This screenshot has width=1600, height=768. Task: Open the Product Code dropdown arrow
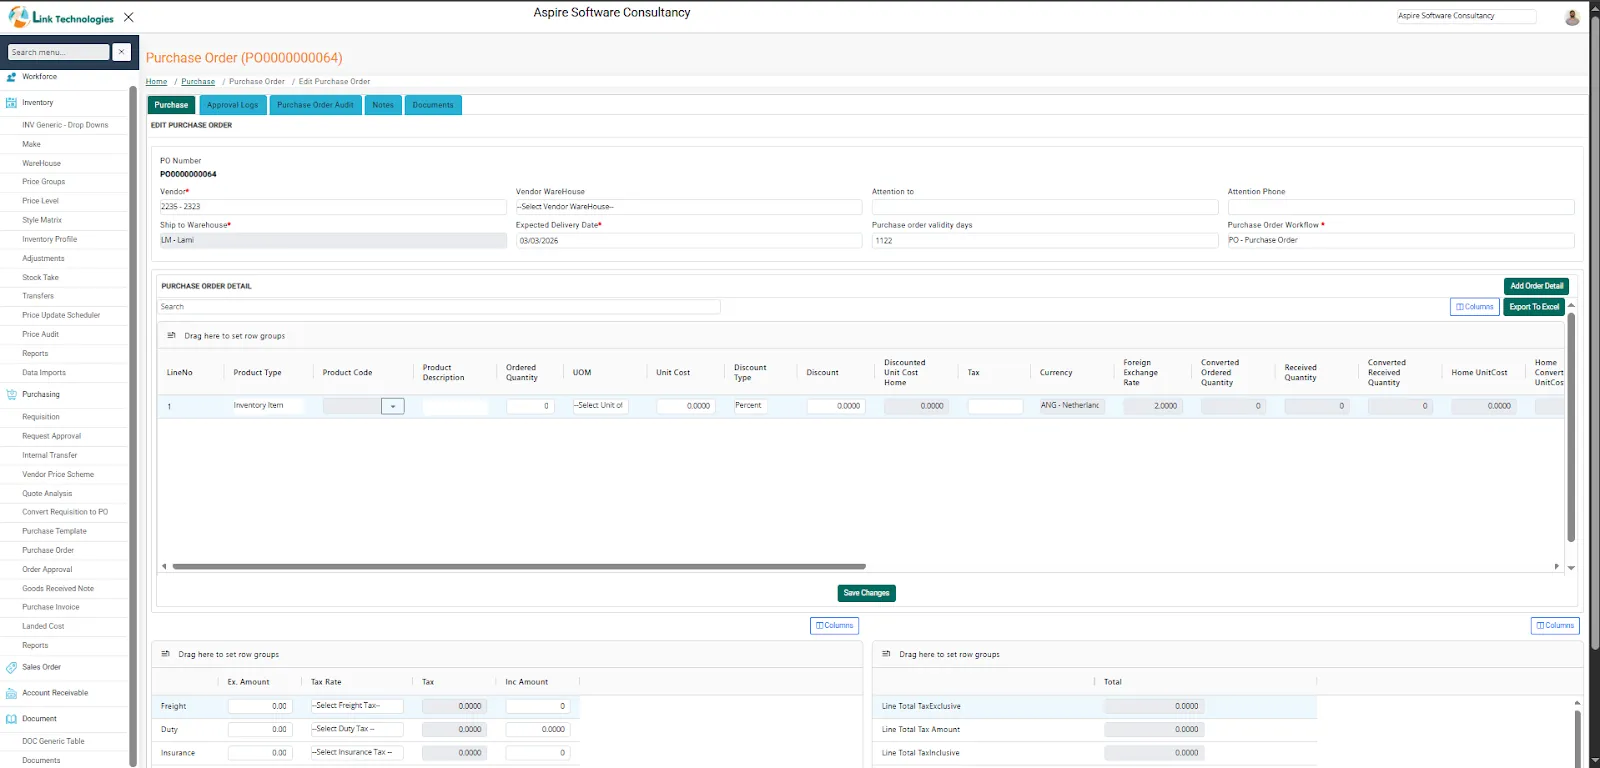click(x=393, y=406)
